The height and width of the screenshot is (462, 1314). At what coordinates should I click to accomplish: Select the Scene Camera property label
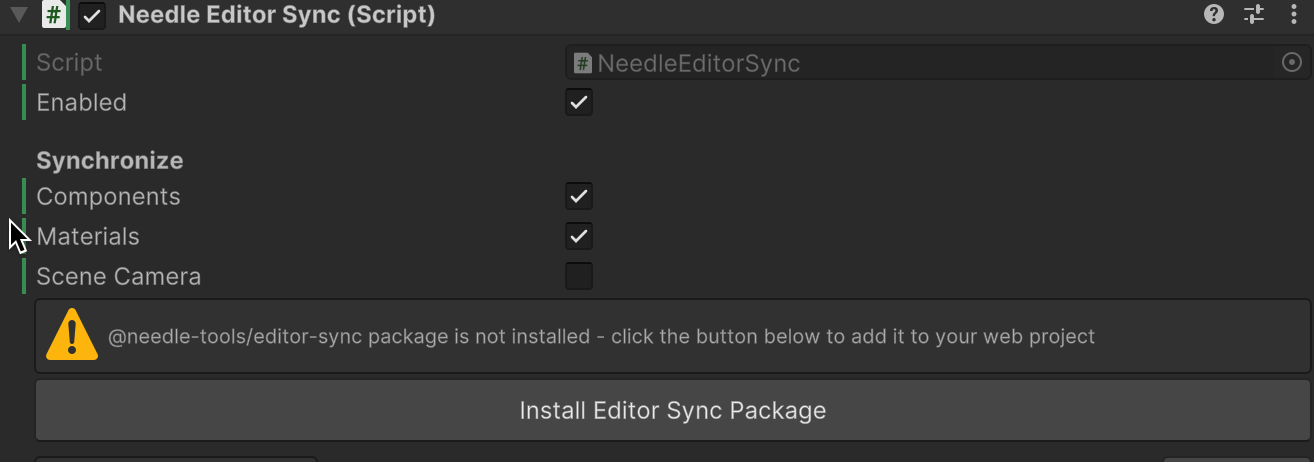pos(119,277)
